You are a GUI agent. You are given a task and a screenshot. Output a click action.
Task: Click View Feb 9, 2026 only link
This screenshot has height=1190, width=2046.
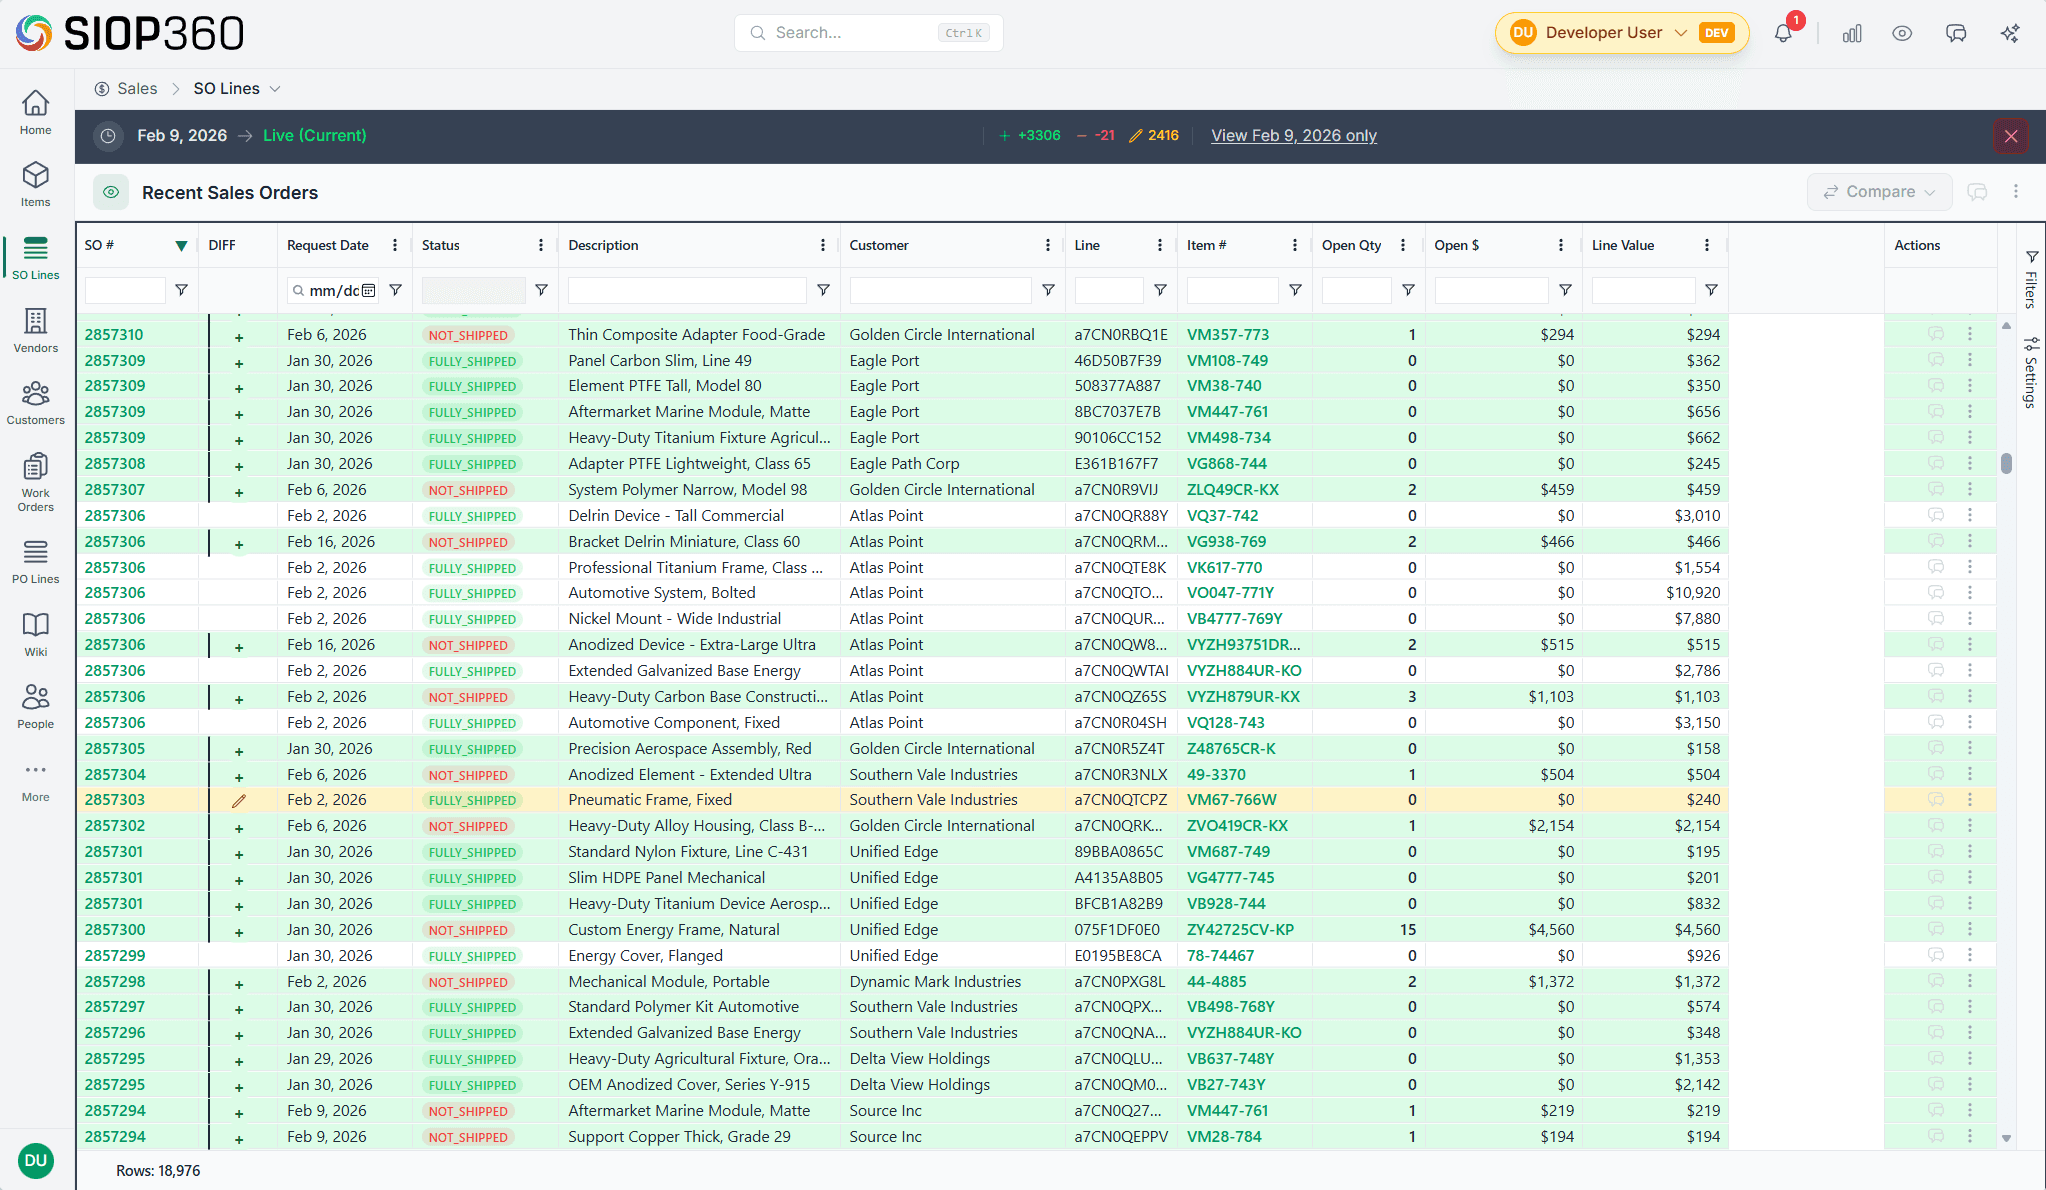[x=1293, y=136]
